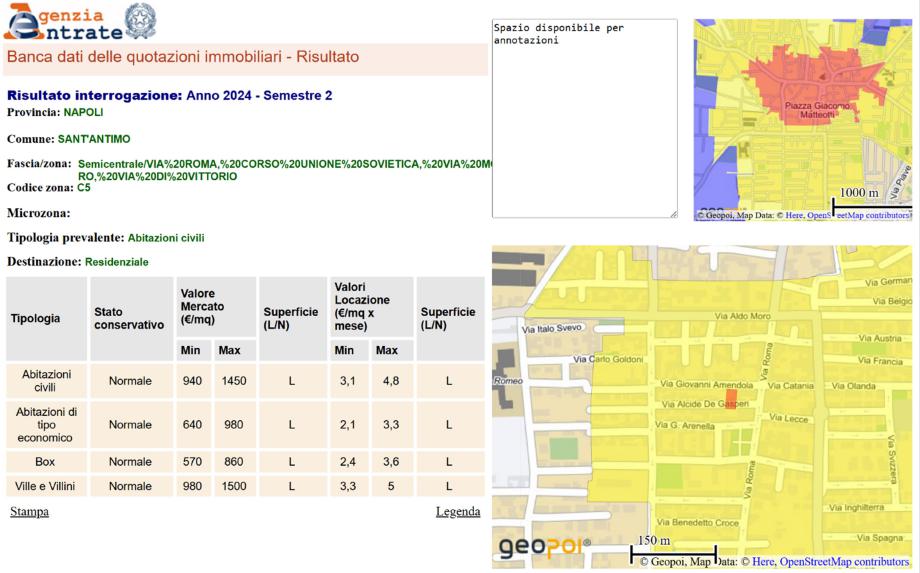Open OpenStreetMap contributors link under the large map

click(x=844, y=562)
